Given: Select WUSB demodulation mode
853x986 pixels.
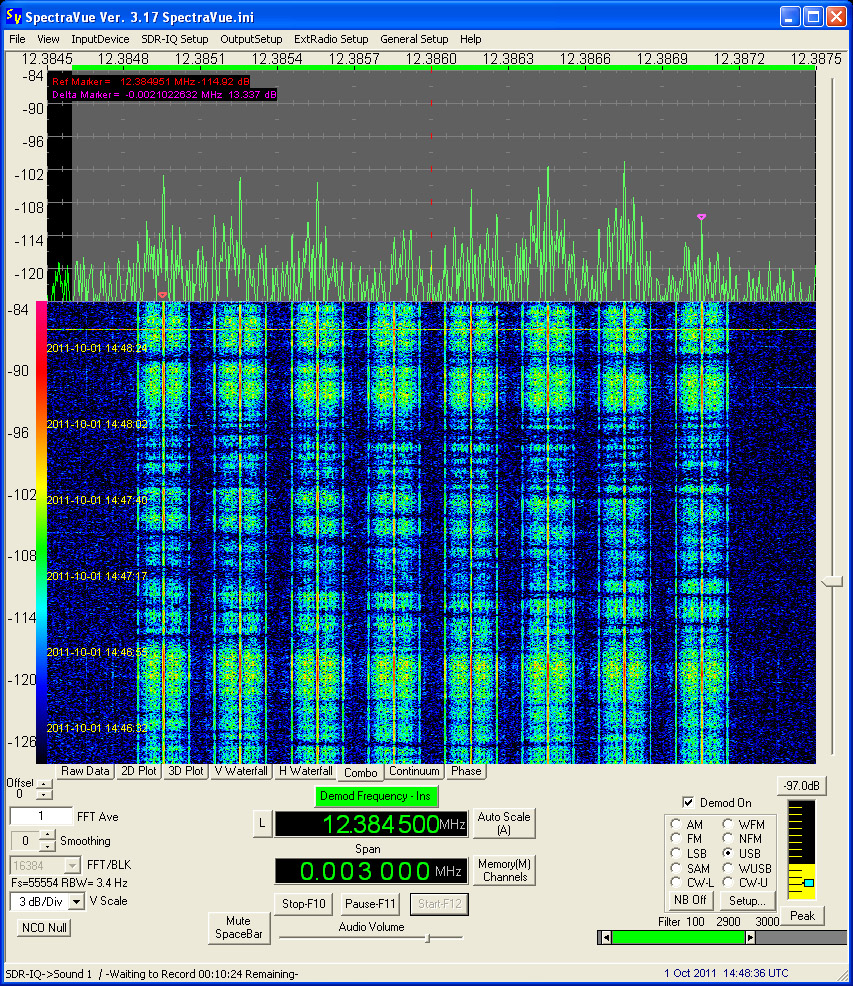Looking at the screenshot, I should tap(728, 868).
